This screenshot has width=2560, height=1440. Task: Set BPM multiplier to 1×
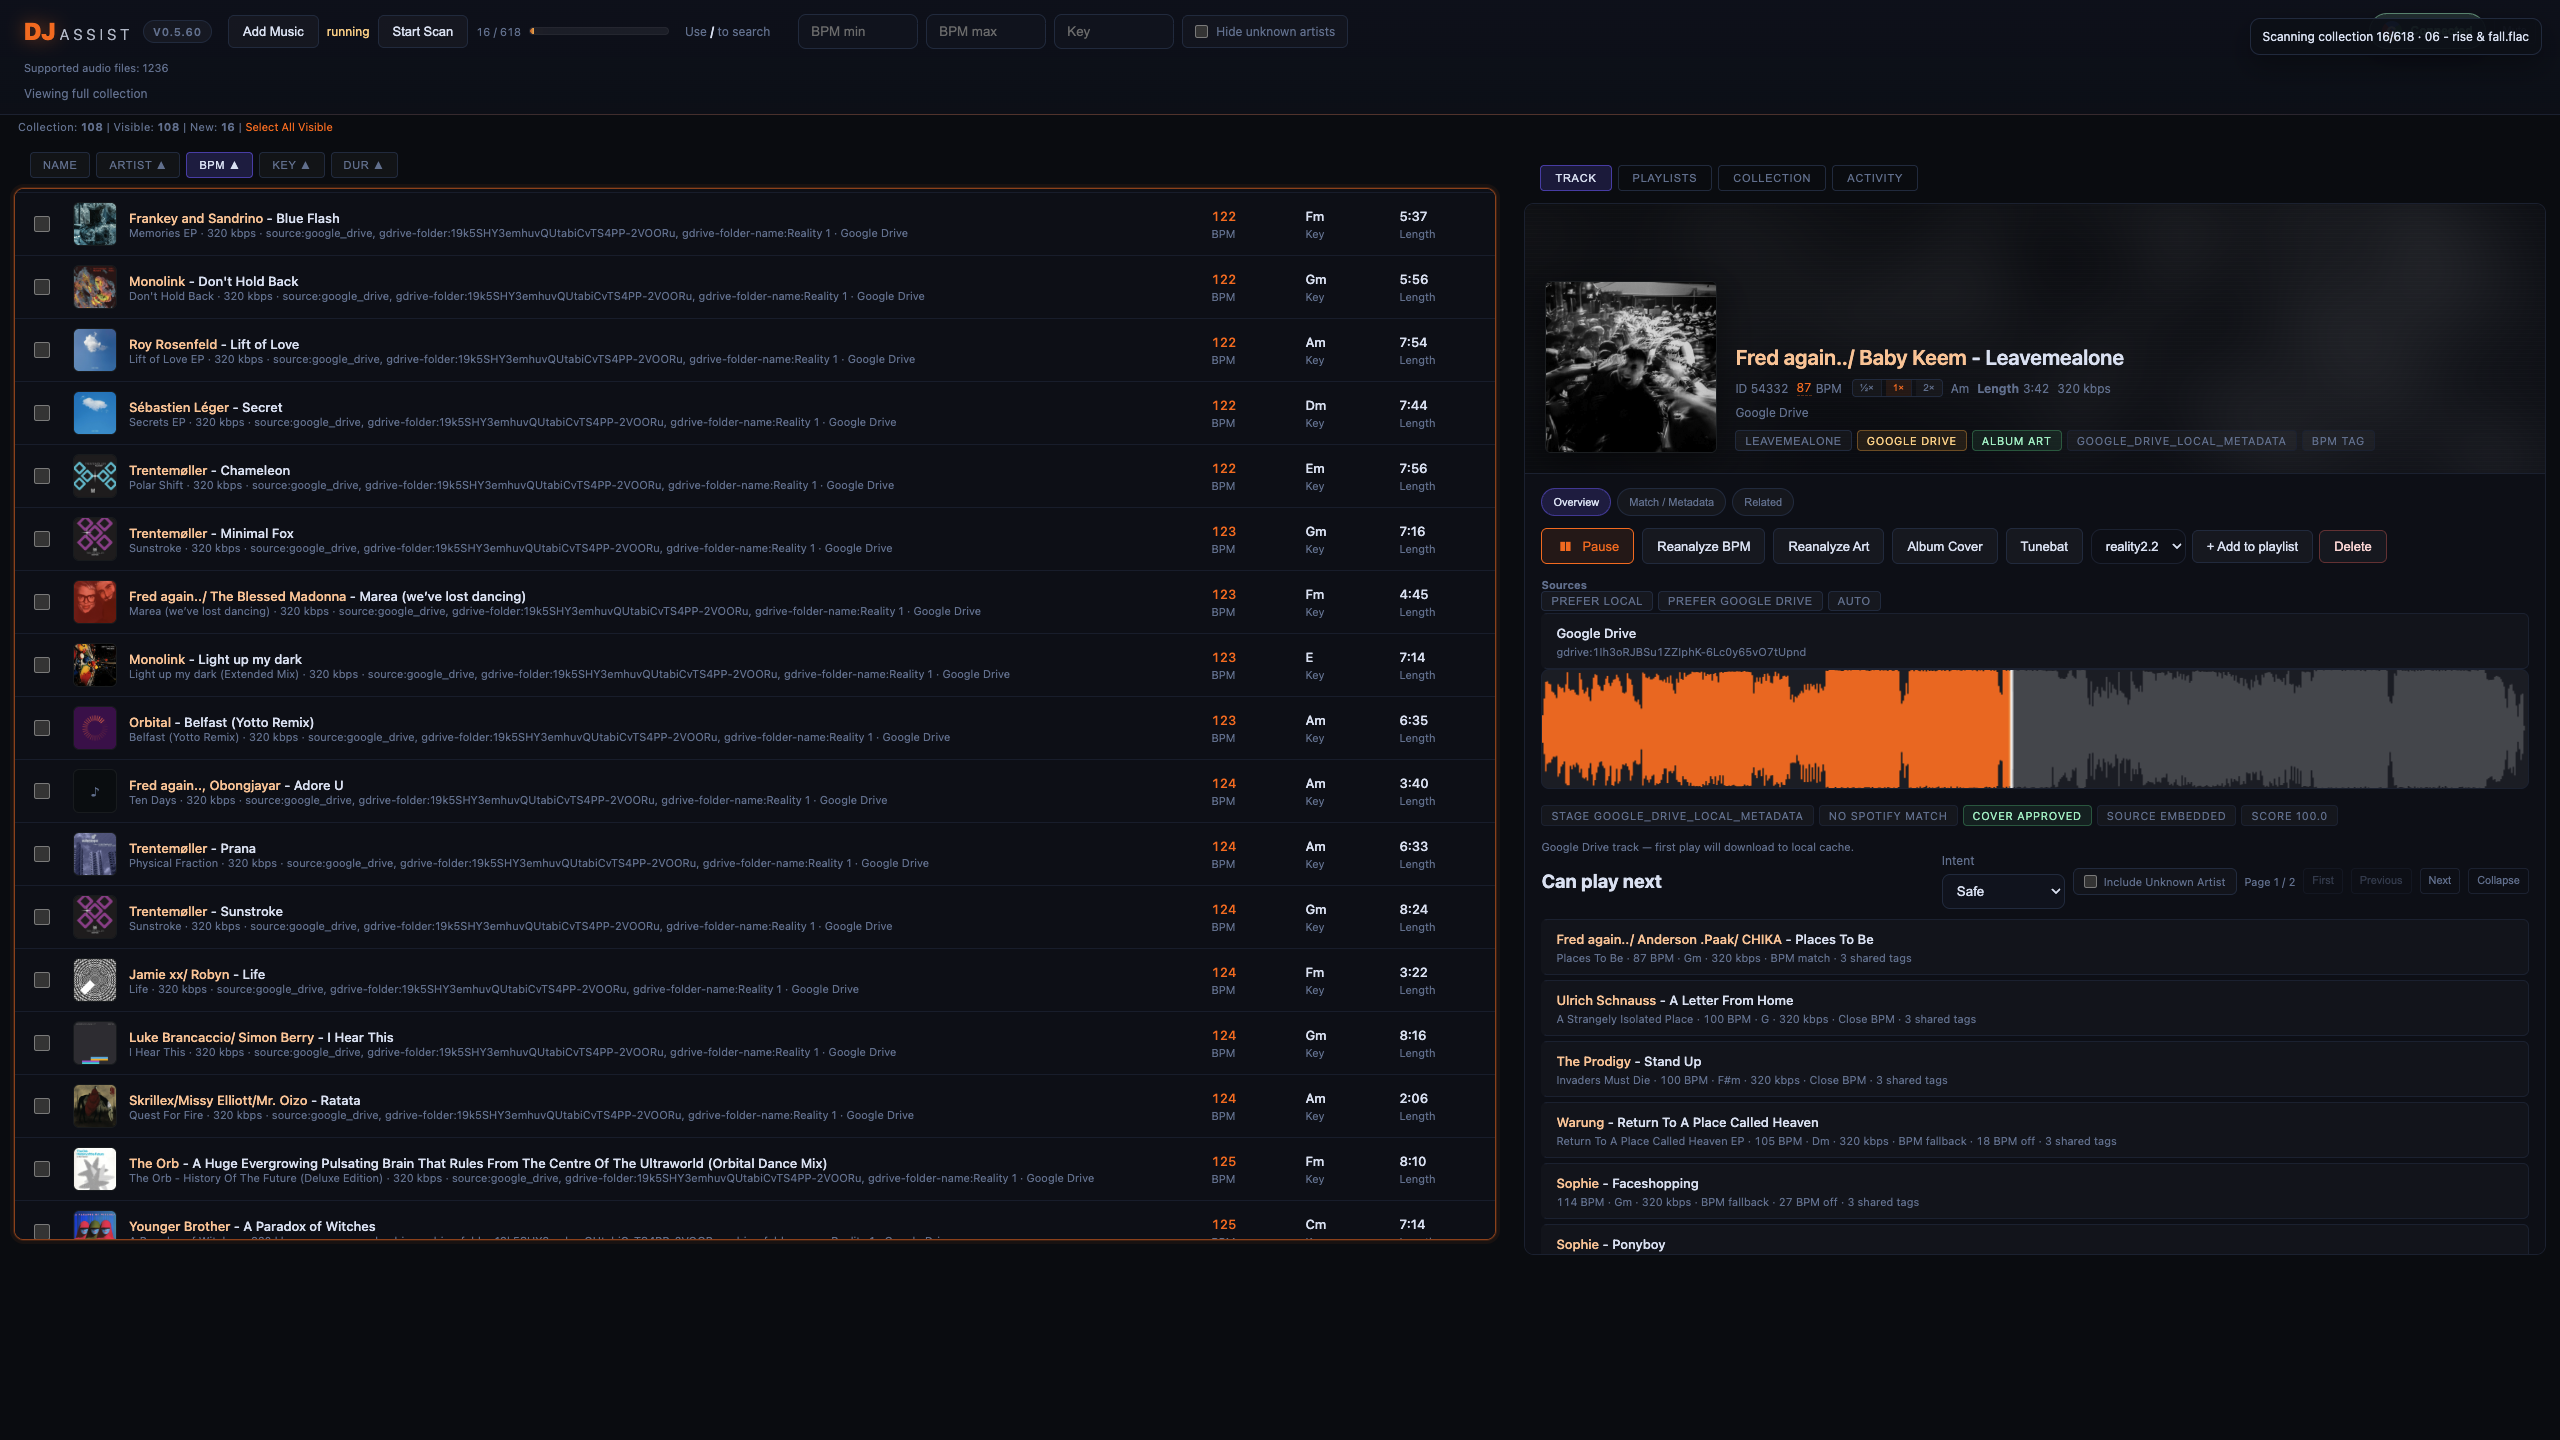1898,388
